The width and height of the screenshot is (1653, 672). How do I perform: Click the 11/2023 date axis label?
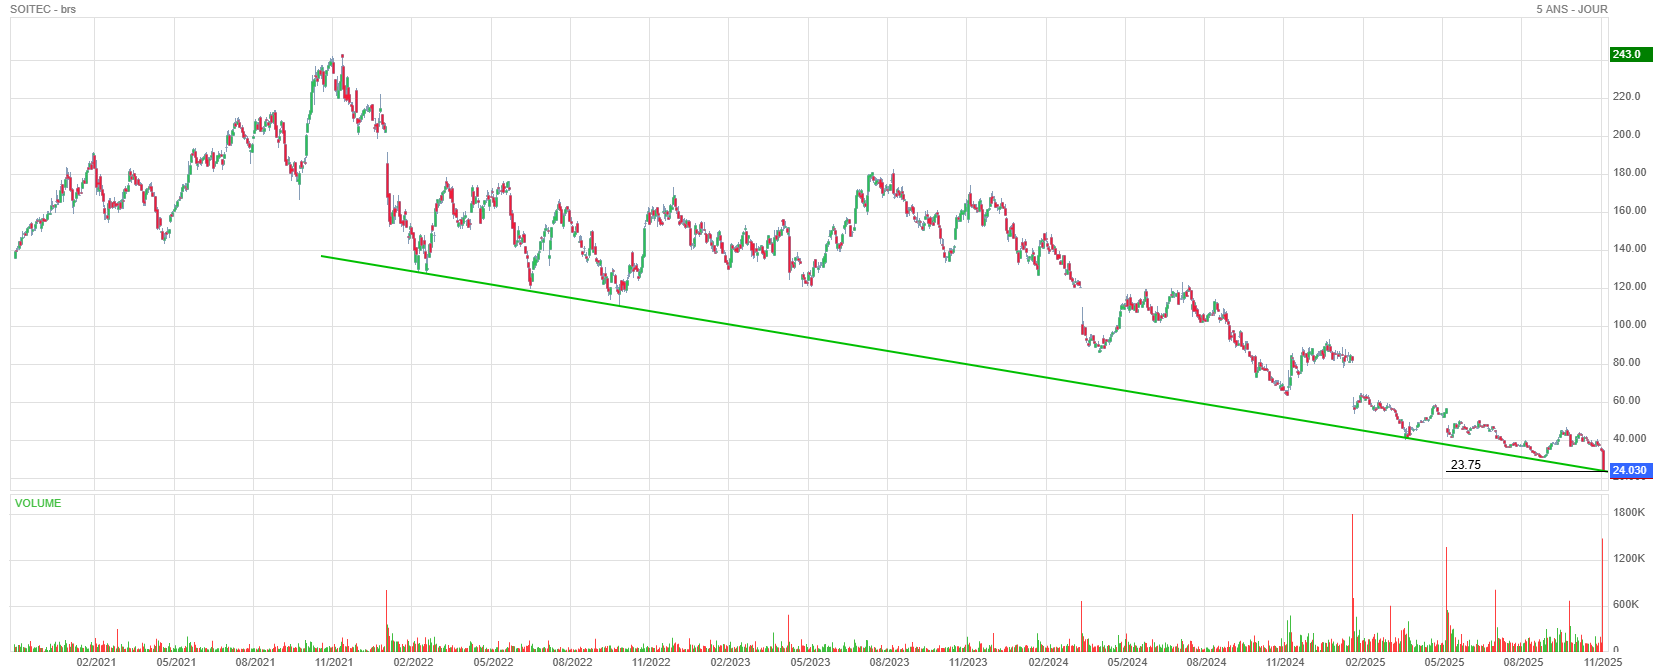tap(968, 662)
